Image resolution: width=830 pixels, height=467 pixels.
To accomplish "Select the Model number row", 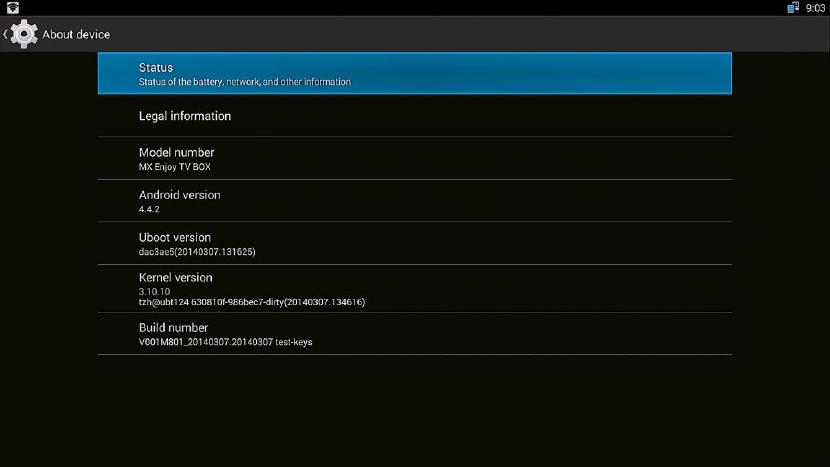I will 414,158.
